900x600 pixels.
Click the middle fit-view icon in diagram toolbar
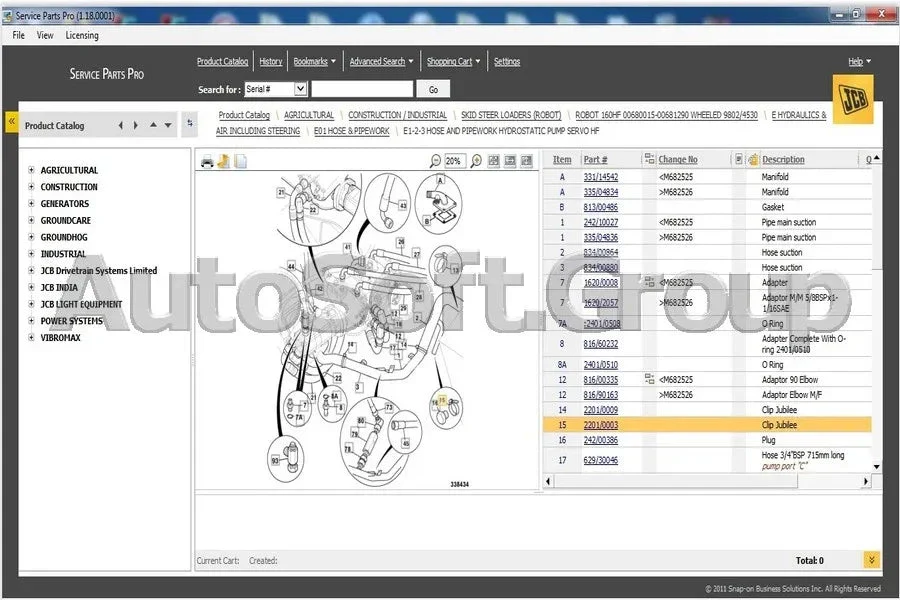pos(510,161)
